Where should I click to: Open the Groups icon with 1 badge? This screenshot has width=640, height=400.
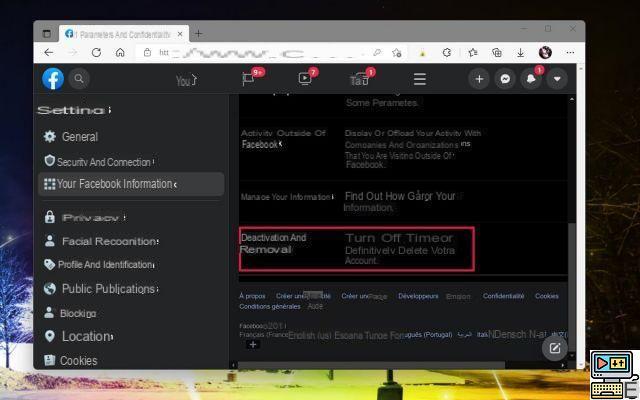360,79
